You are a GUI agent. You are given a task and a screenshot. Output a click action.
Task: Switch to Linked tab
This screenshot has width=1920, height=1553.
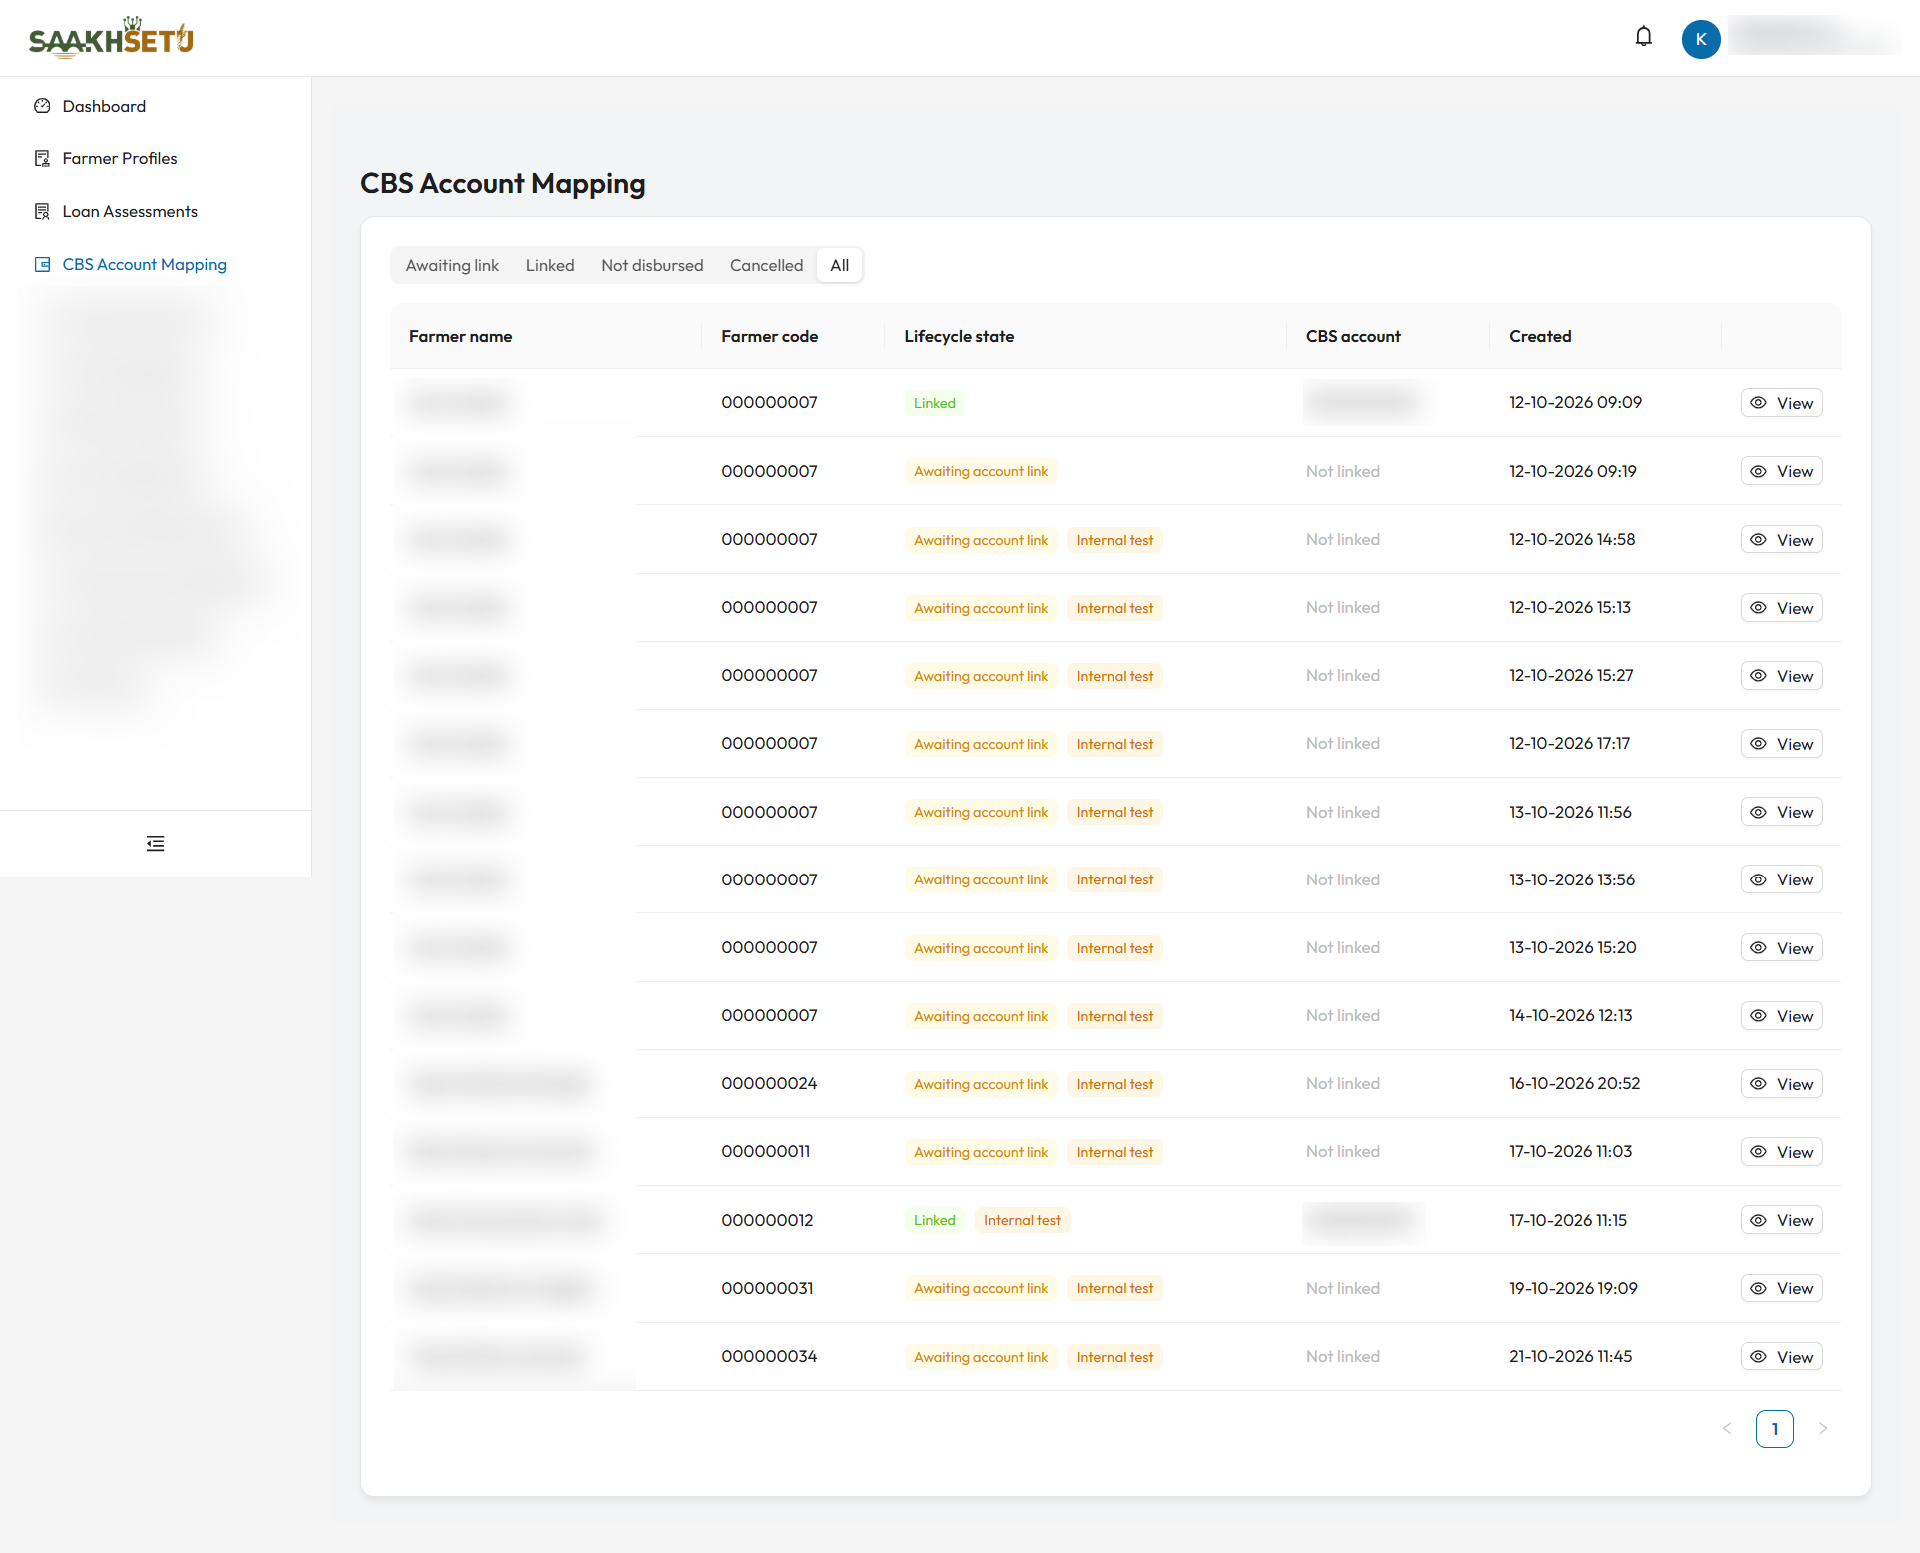coord(550,265)
